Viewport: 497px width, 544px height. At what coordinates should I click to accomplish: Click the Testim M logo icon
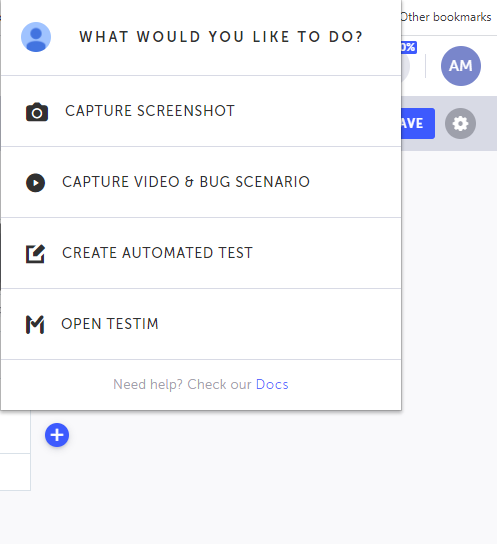(35, 325)
